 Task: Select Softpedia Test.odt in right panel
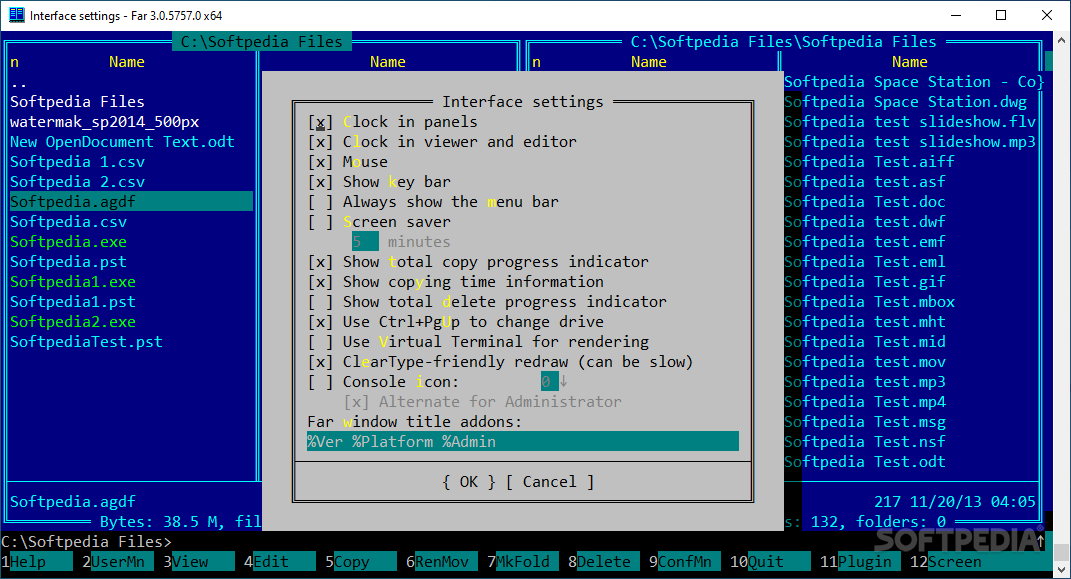coord(865,462)
